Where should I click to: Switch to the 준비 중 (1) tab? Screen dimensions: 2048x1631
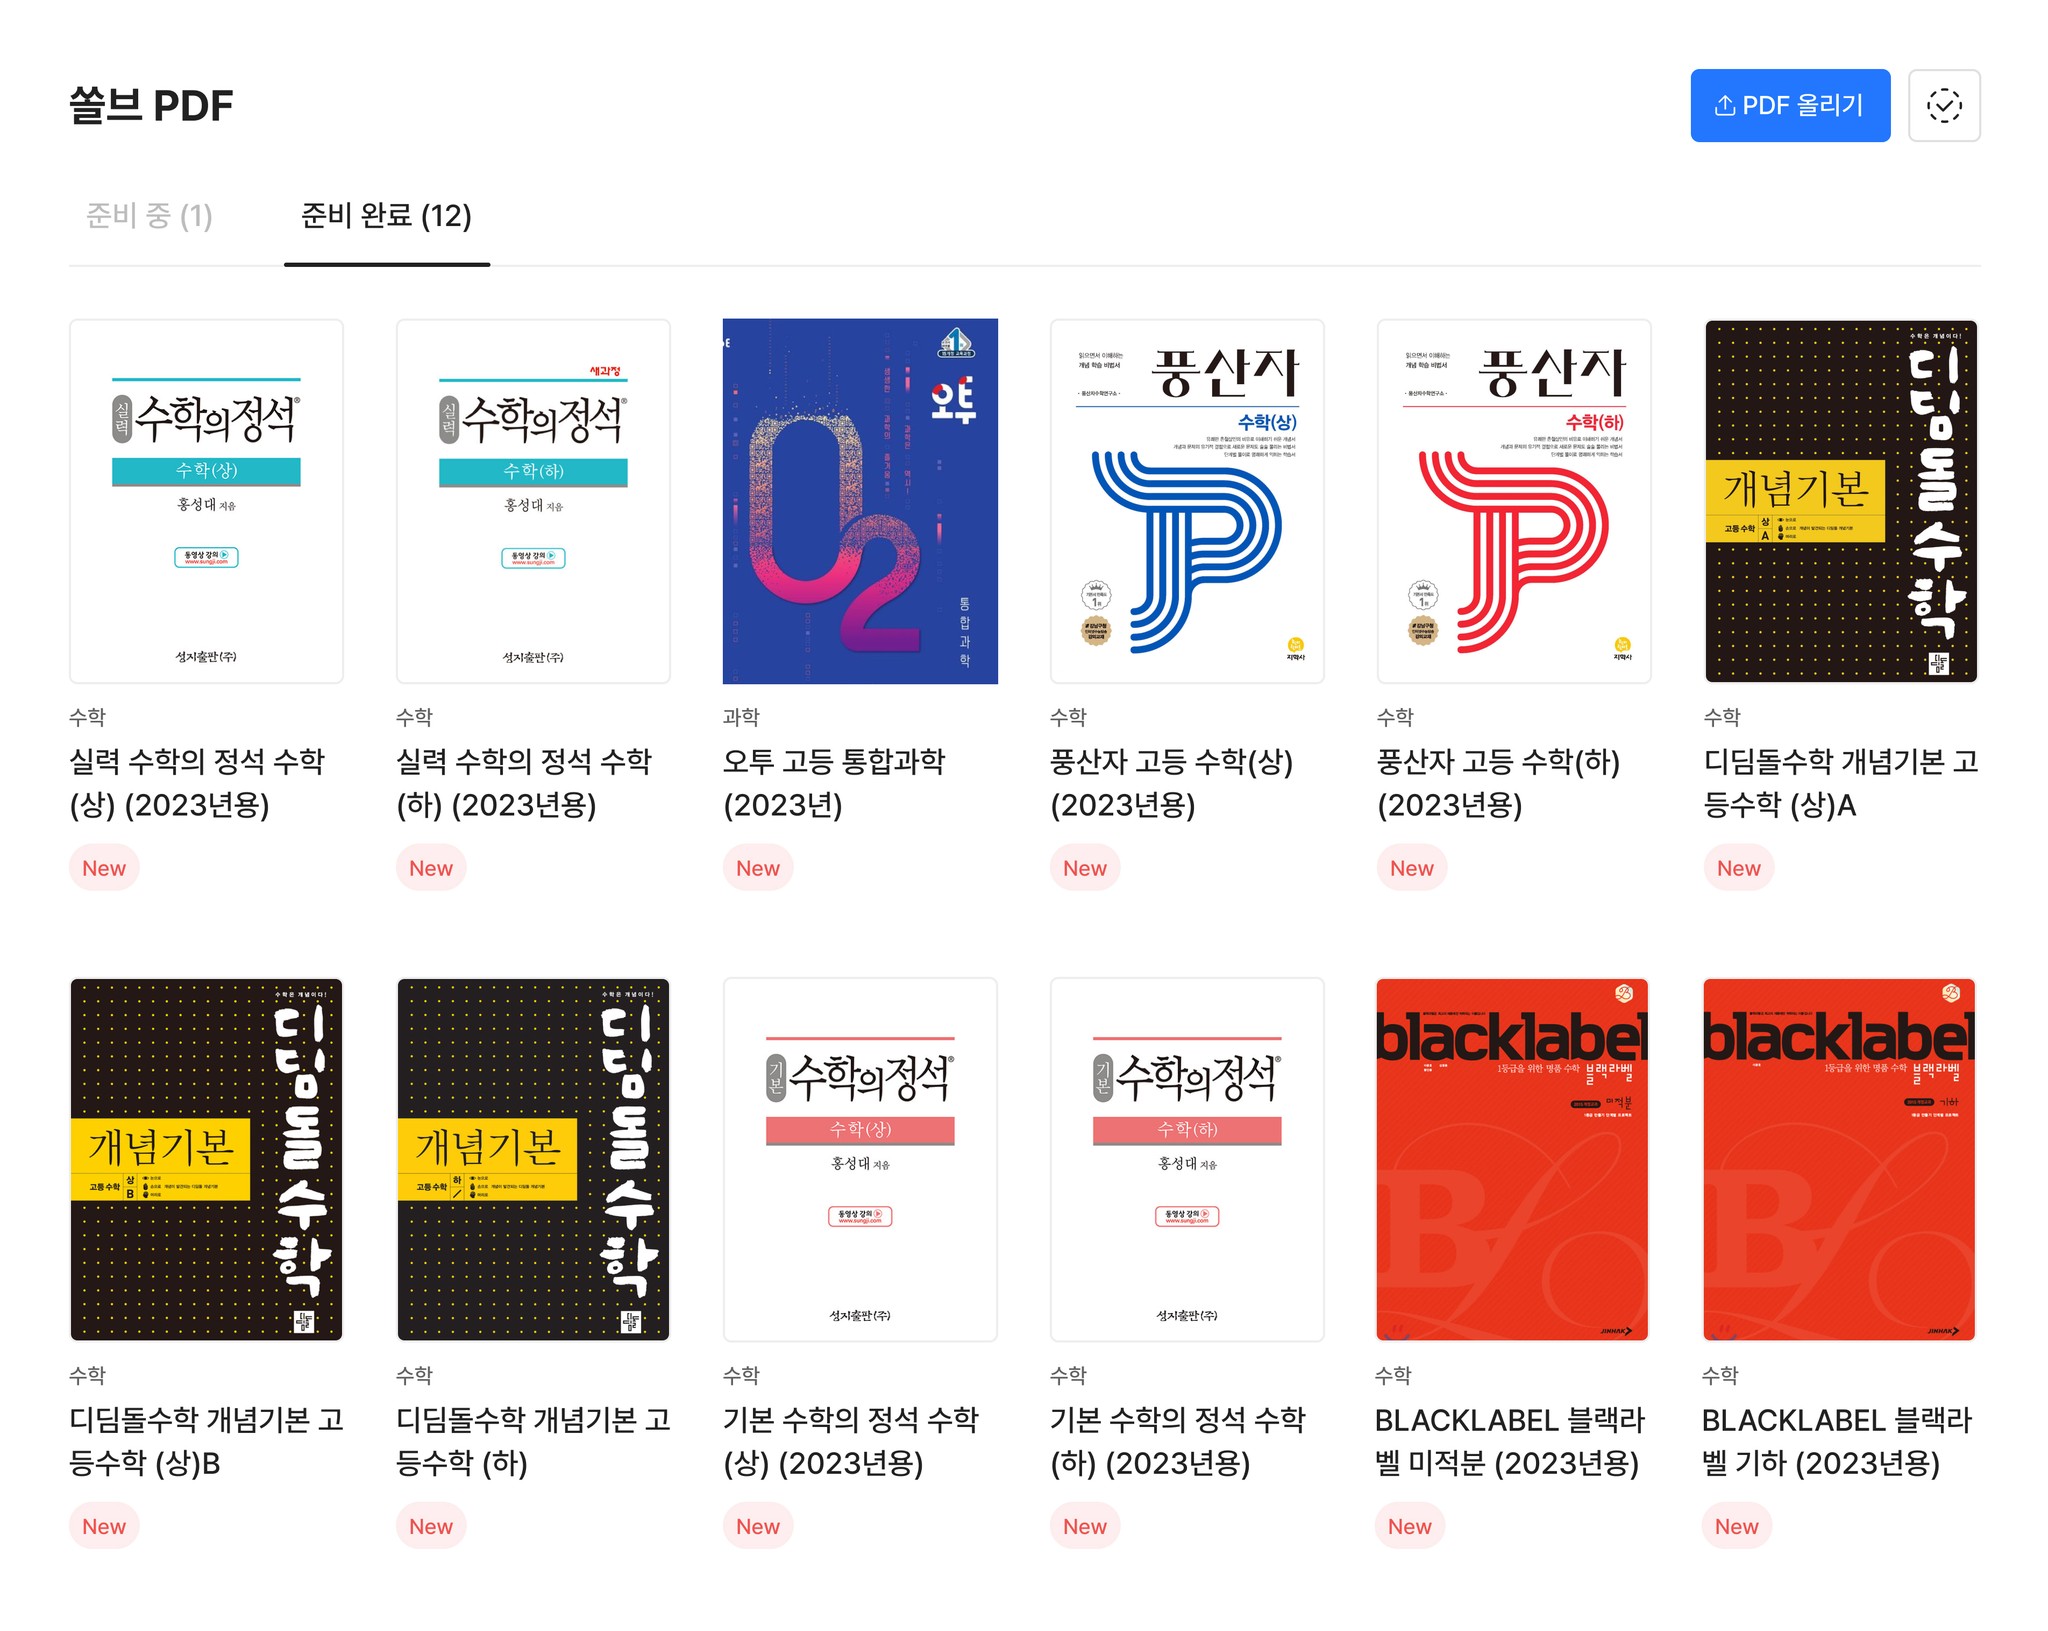pyautogui.click(x=149, y=215)
